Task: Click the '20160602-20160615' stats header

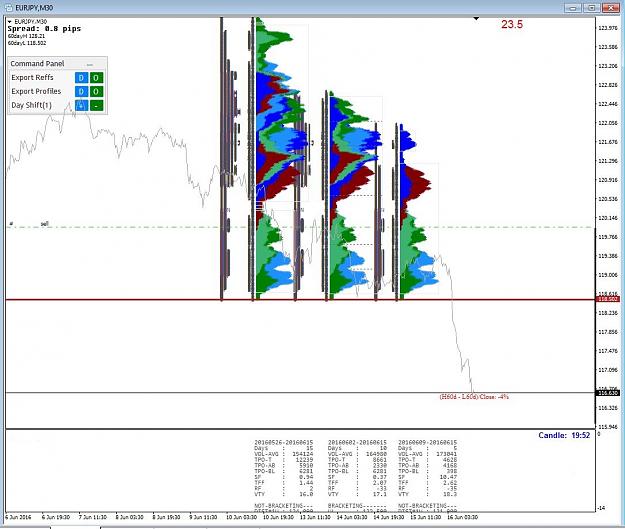Action: click(357, 442)
